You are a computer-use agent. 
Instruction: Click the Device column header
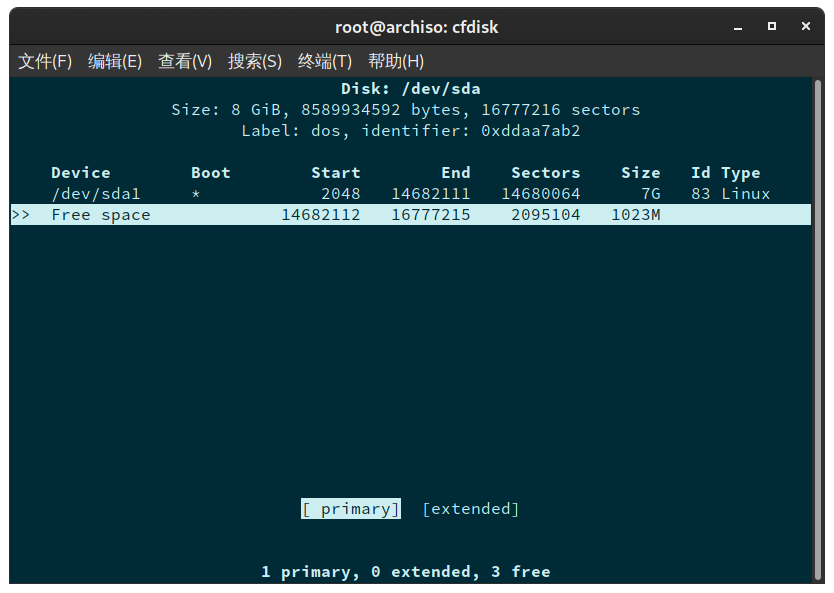point(80,172)
